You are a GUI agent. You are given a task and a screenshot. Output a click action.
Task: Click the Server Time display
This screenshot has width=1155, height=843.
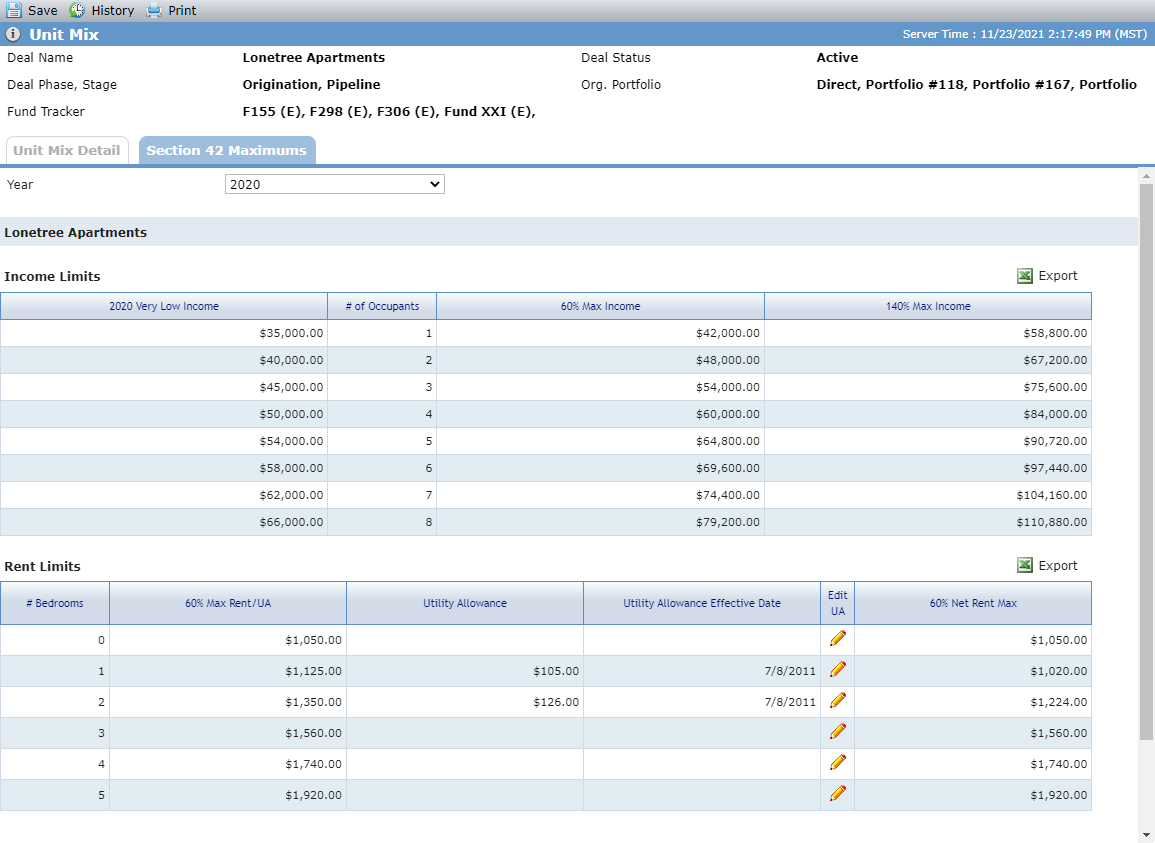[1025, 34]
